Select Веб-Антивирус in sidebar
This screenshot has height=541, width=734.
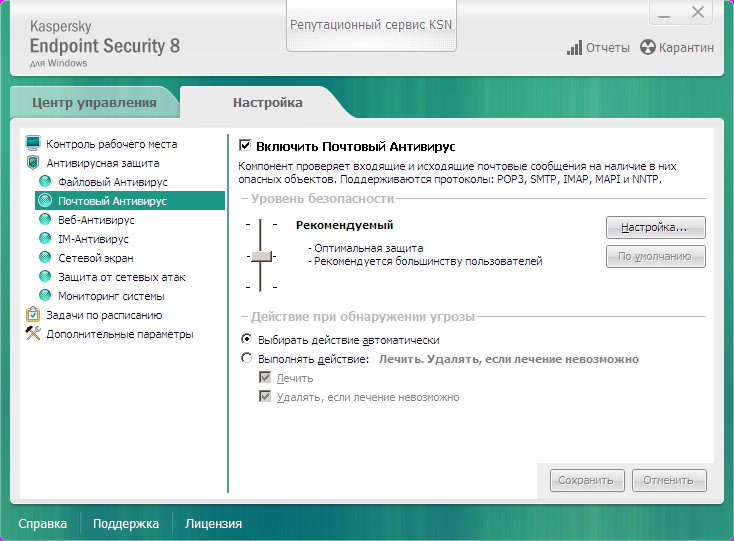[96, 220]
